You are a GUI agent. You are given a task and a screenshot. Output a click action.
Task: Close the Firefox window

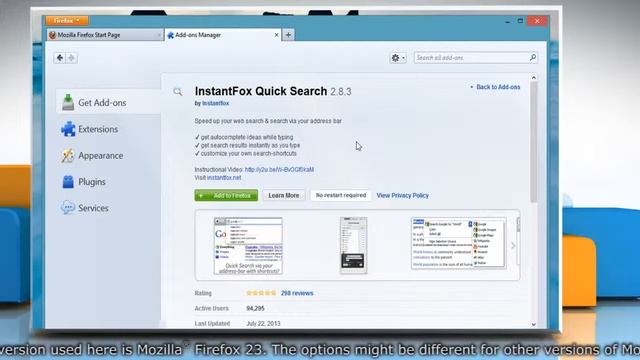[x=537, y=21]
